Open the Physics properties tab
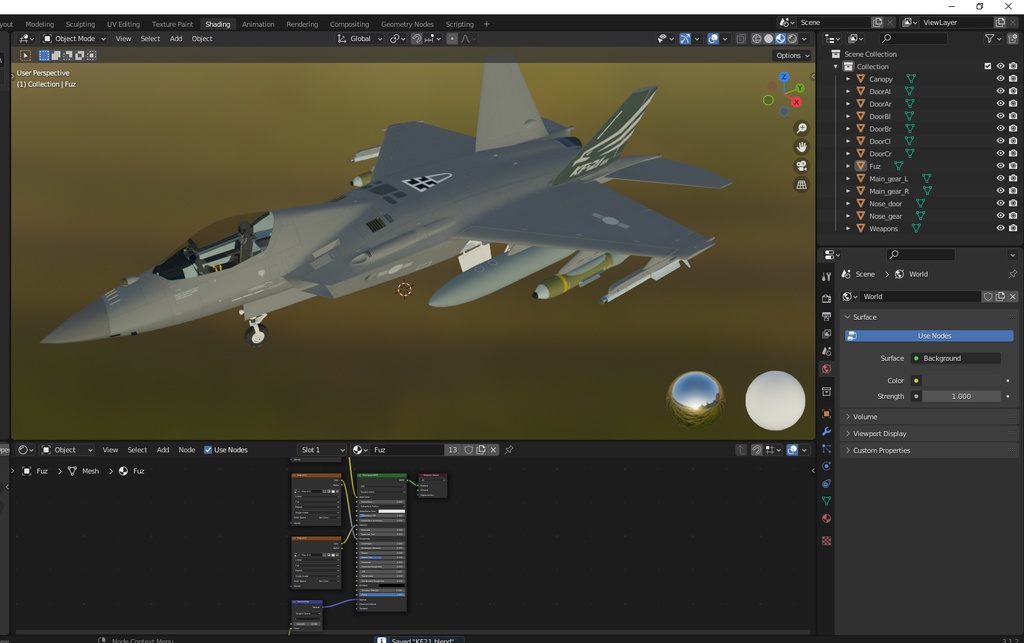 pos(826,466)
